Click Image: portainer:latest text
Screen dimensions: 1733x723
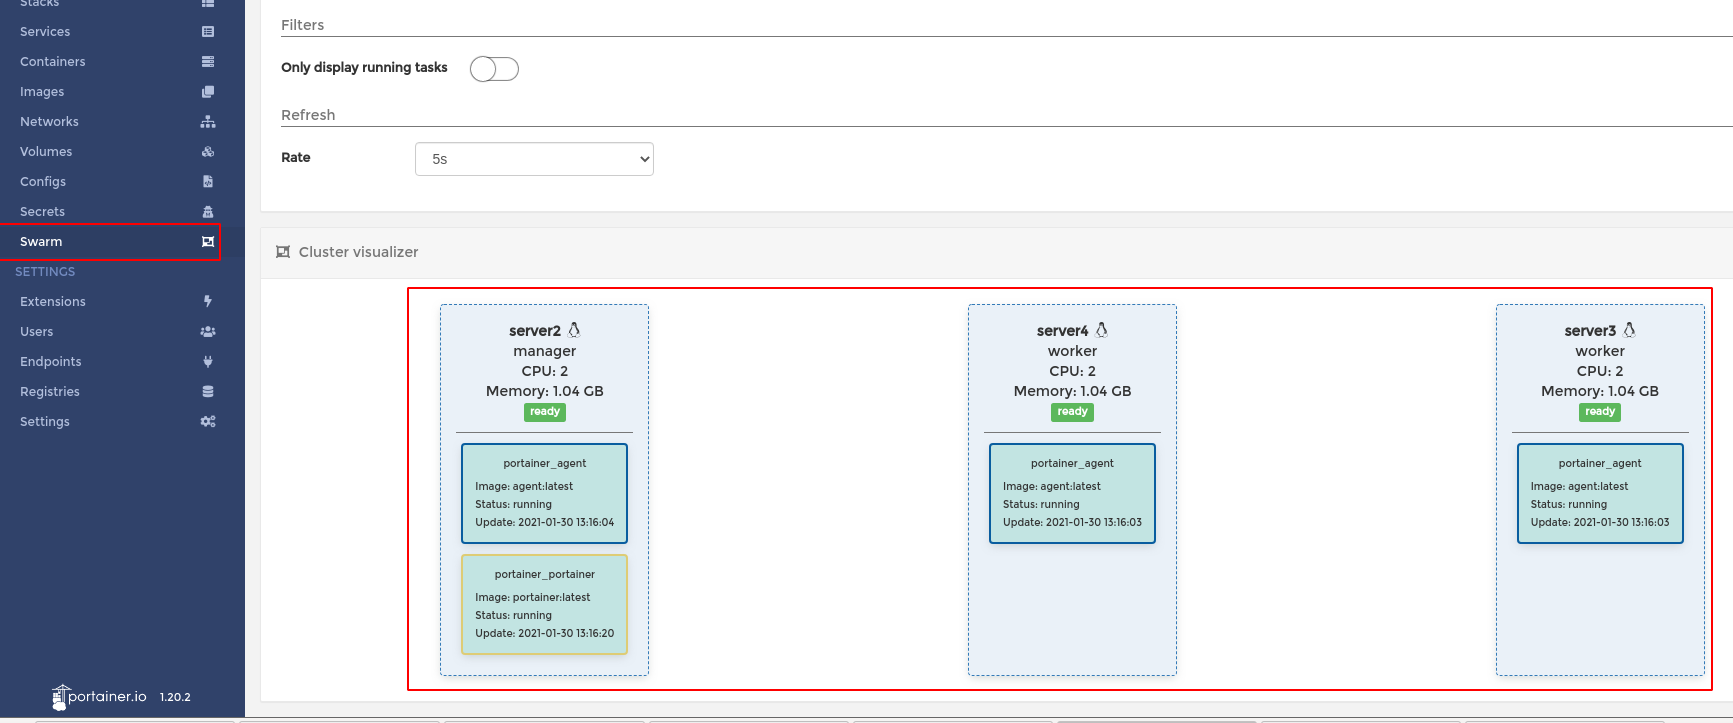click(533, 598)
